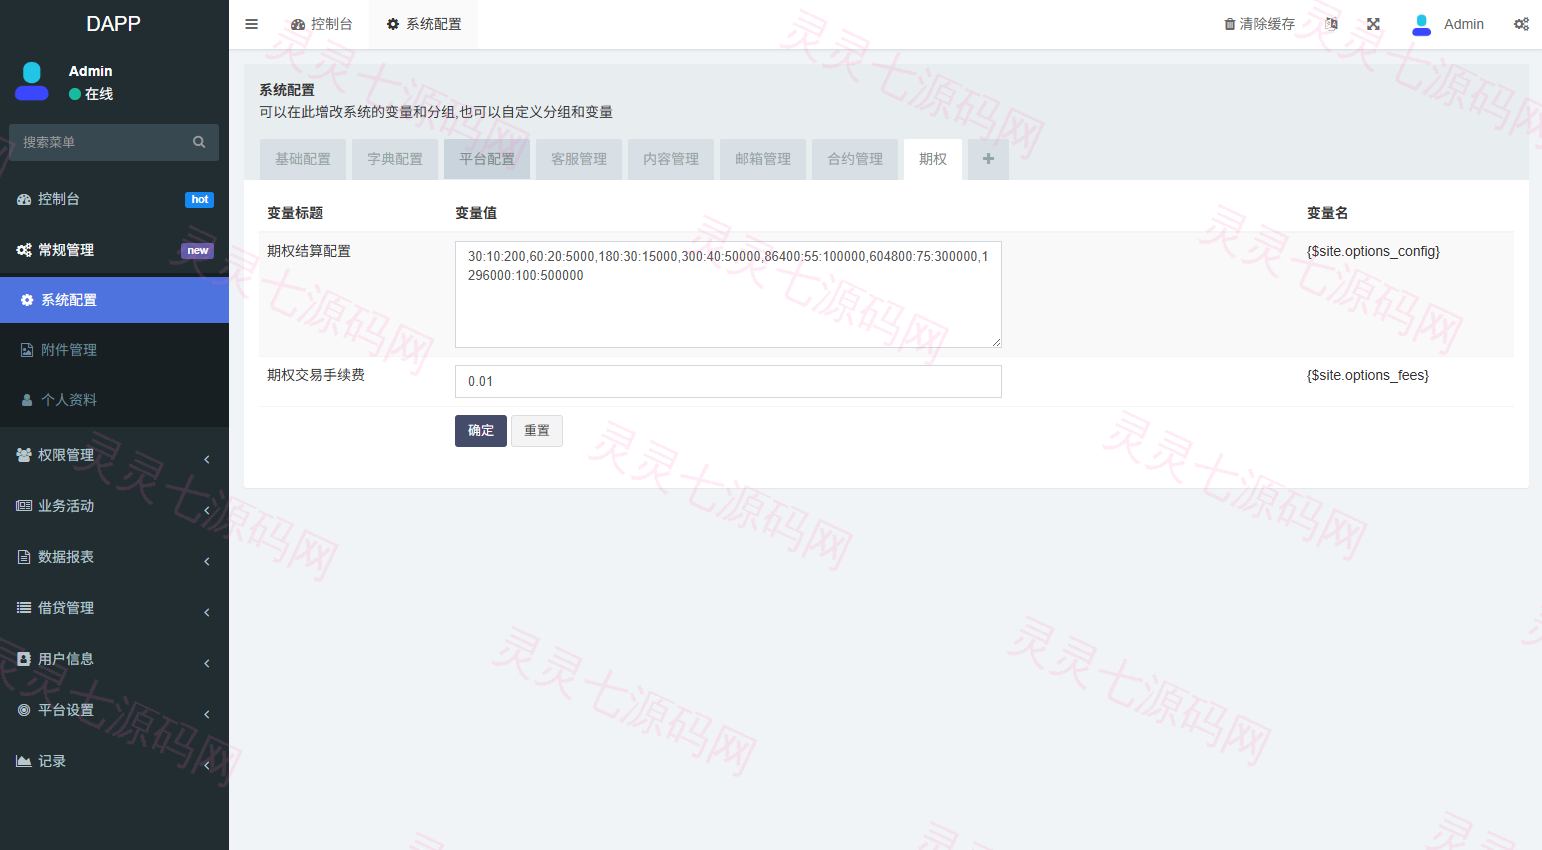
Task: Select the 期权 config tab
Action: (933, 159)
